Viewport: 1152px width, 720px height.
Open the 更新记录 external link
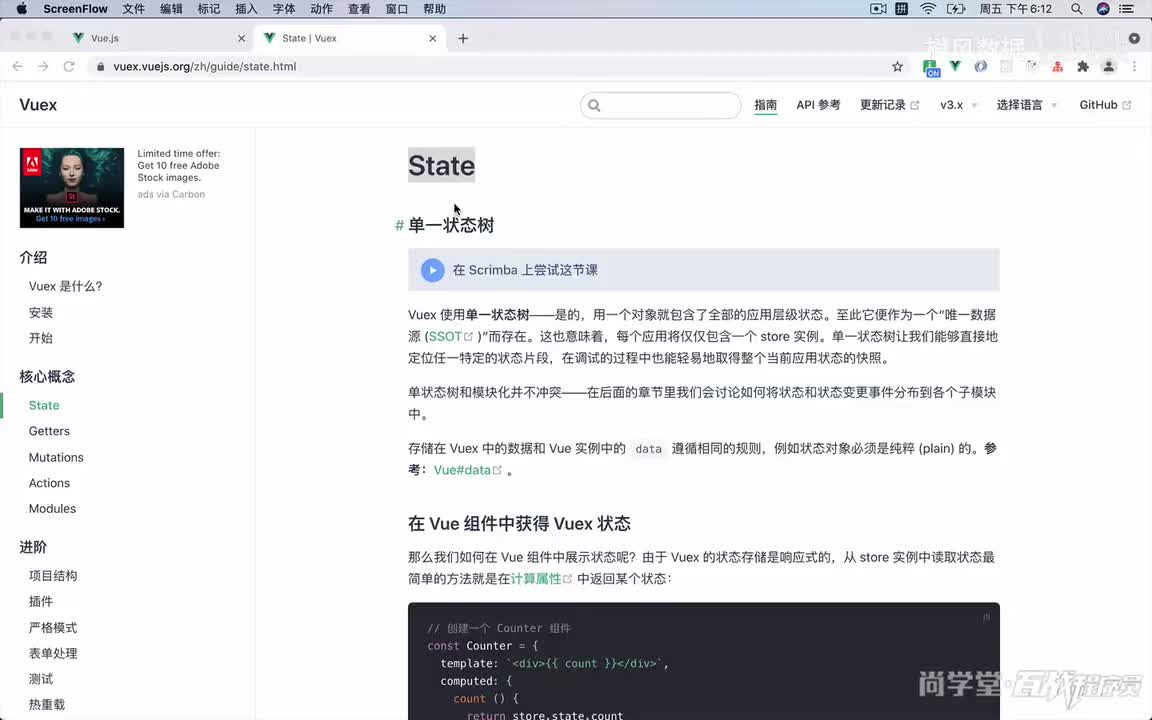click(889, 105)
